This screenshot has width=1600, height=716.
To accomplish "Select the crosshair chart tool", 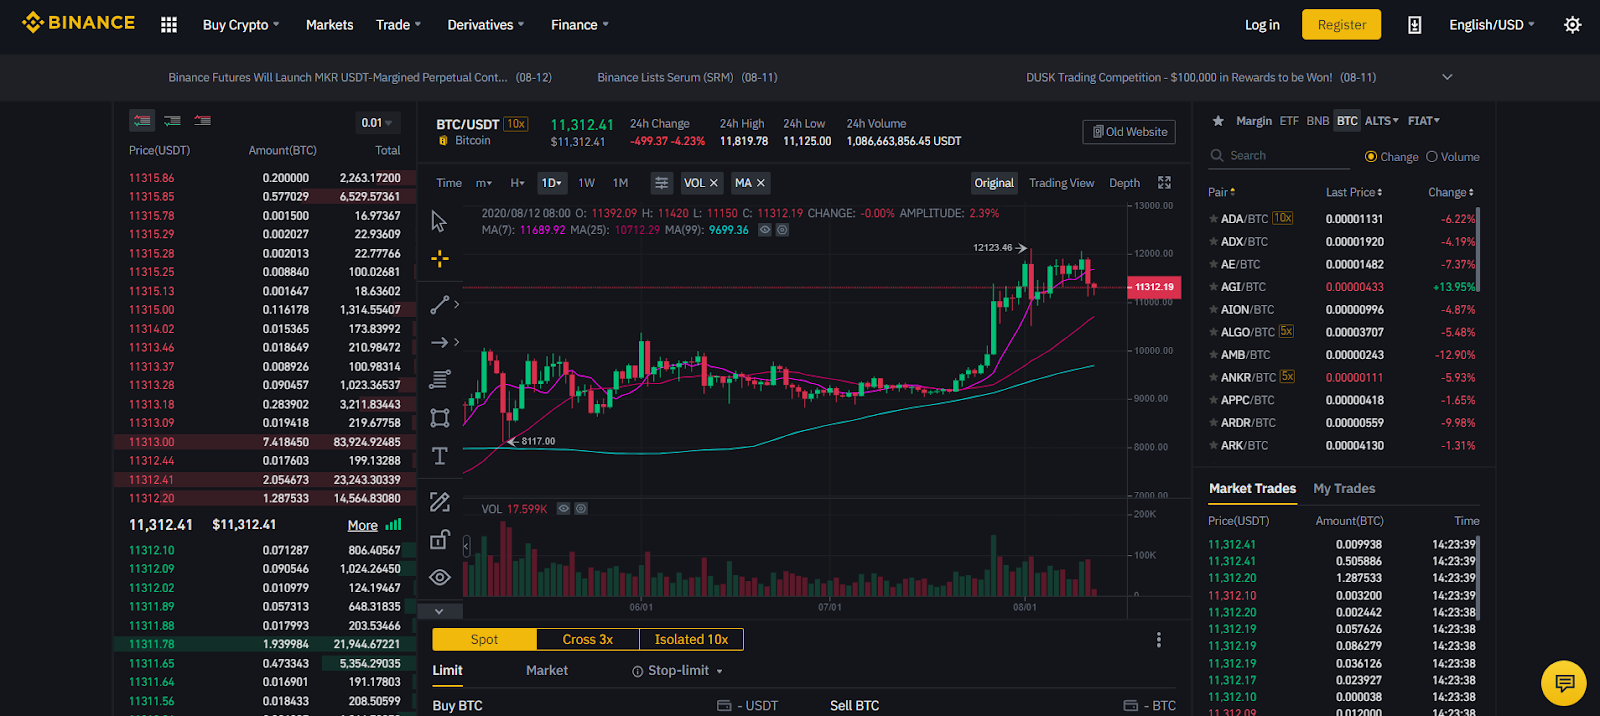I will (x=439, y=259).
